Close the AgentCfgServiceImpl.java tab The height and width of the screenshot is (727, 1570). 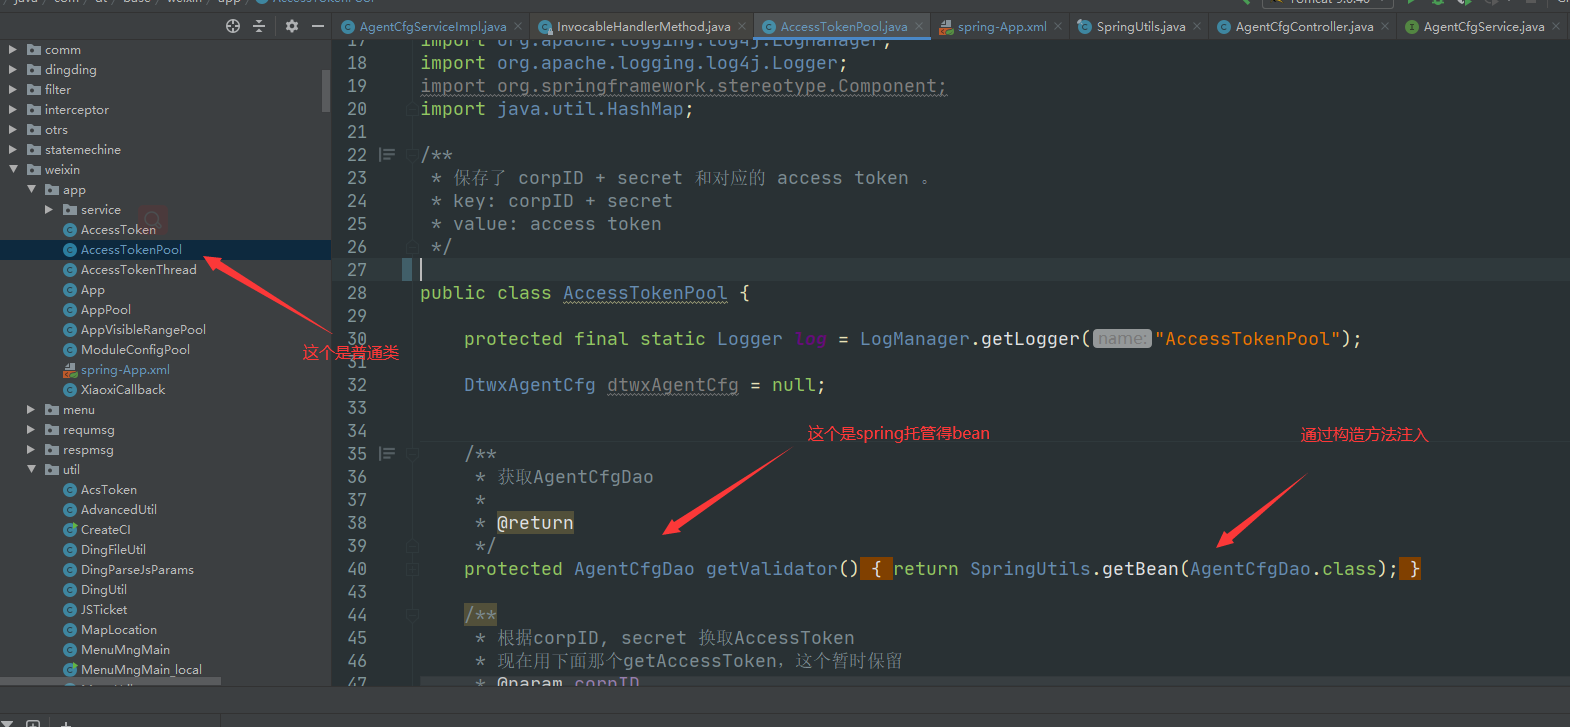click(x=517, y=26)
